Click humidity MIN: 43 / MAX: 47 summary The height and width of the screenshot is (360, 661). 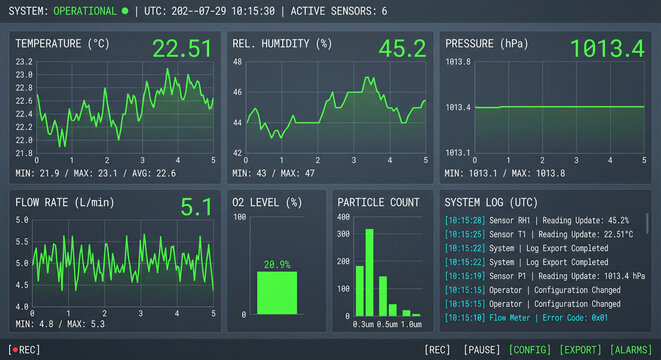pos(273,173)
